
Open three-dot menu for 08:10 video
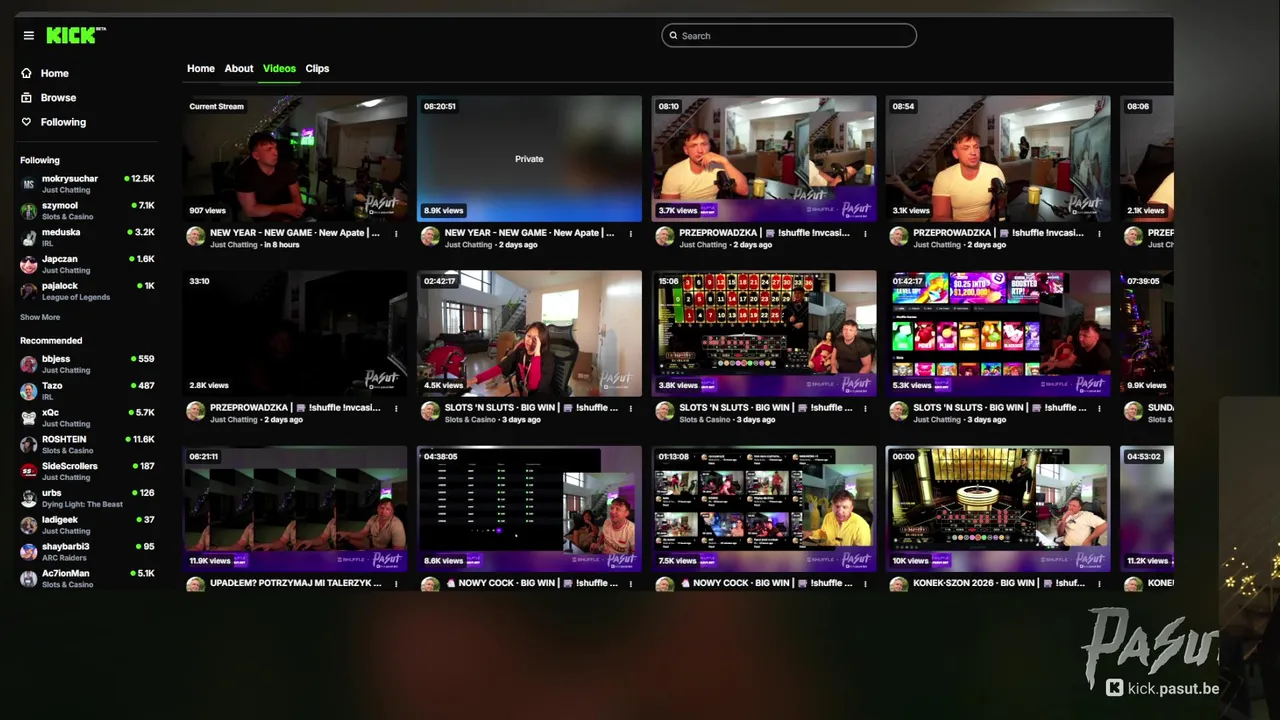(x=865, y=234)
